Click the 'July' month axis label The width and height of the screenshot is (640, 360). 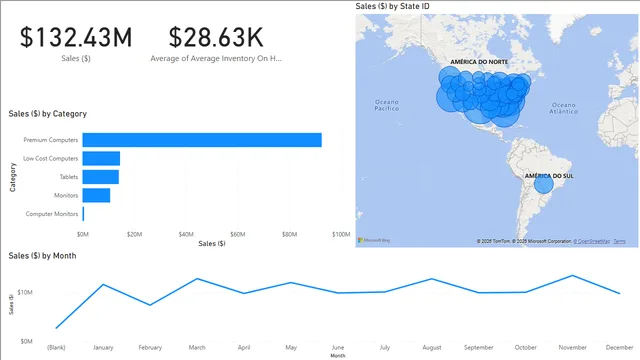385,347
